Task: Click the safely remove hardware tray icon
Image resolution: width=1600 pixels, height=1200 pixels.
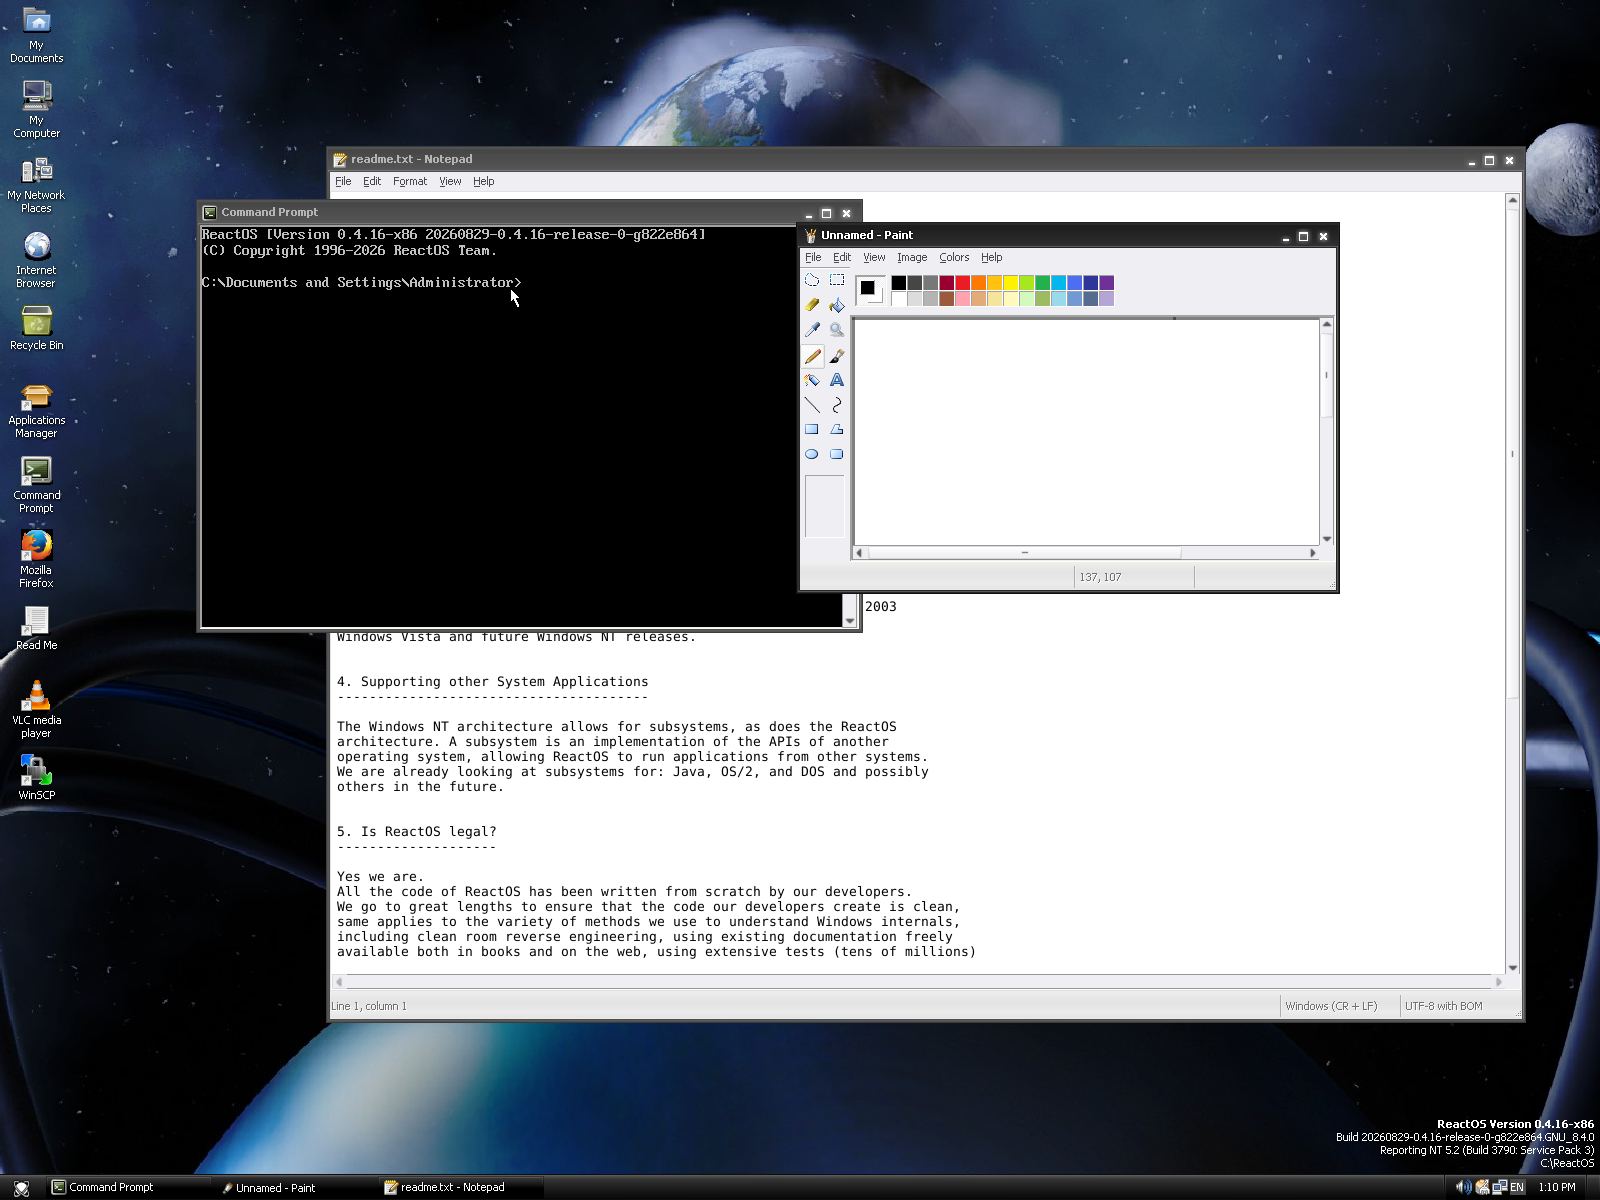Action: tap(1482, 1187)
